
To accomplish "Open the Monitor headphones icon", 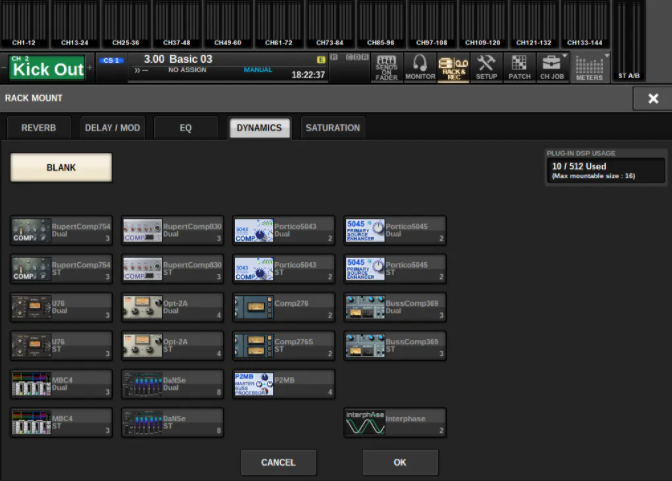I will [x=420, y=68].
